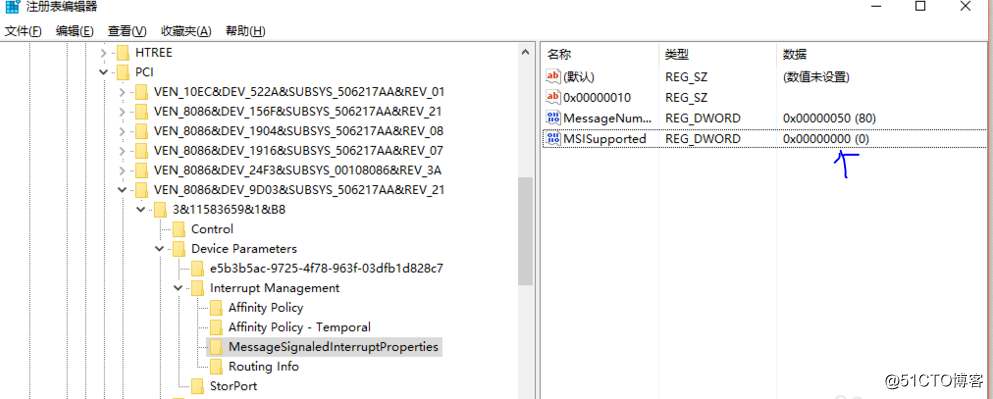
Task: Select the MessageSignaledInterruptProperties key label
Action: coord(334,347)
